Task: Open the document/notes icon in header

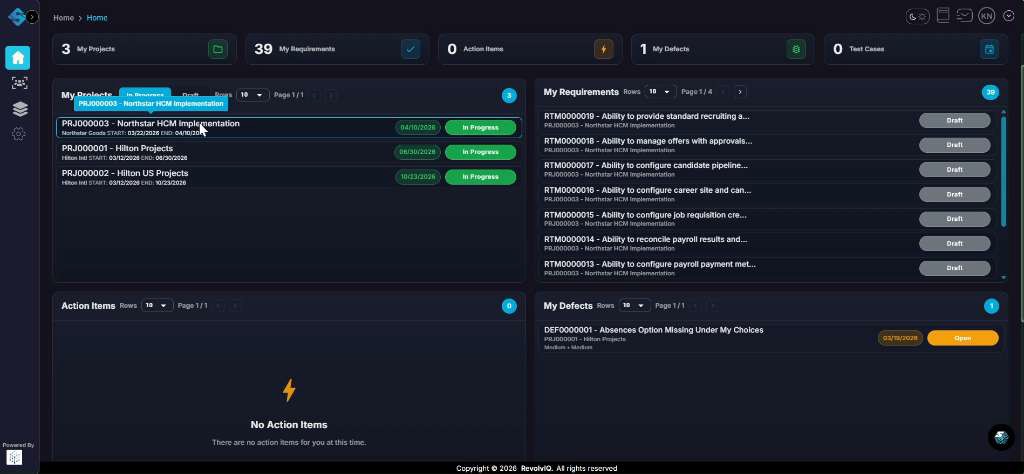Action: [x=942, y=16]
